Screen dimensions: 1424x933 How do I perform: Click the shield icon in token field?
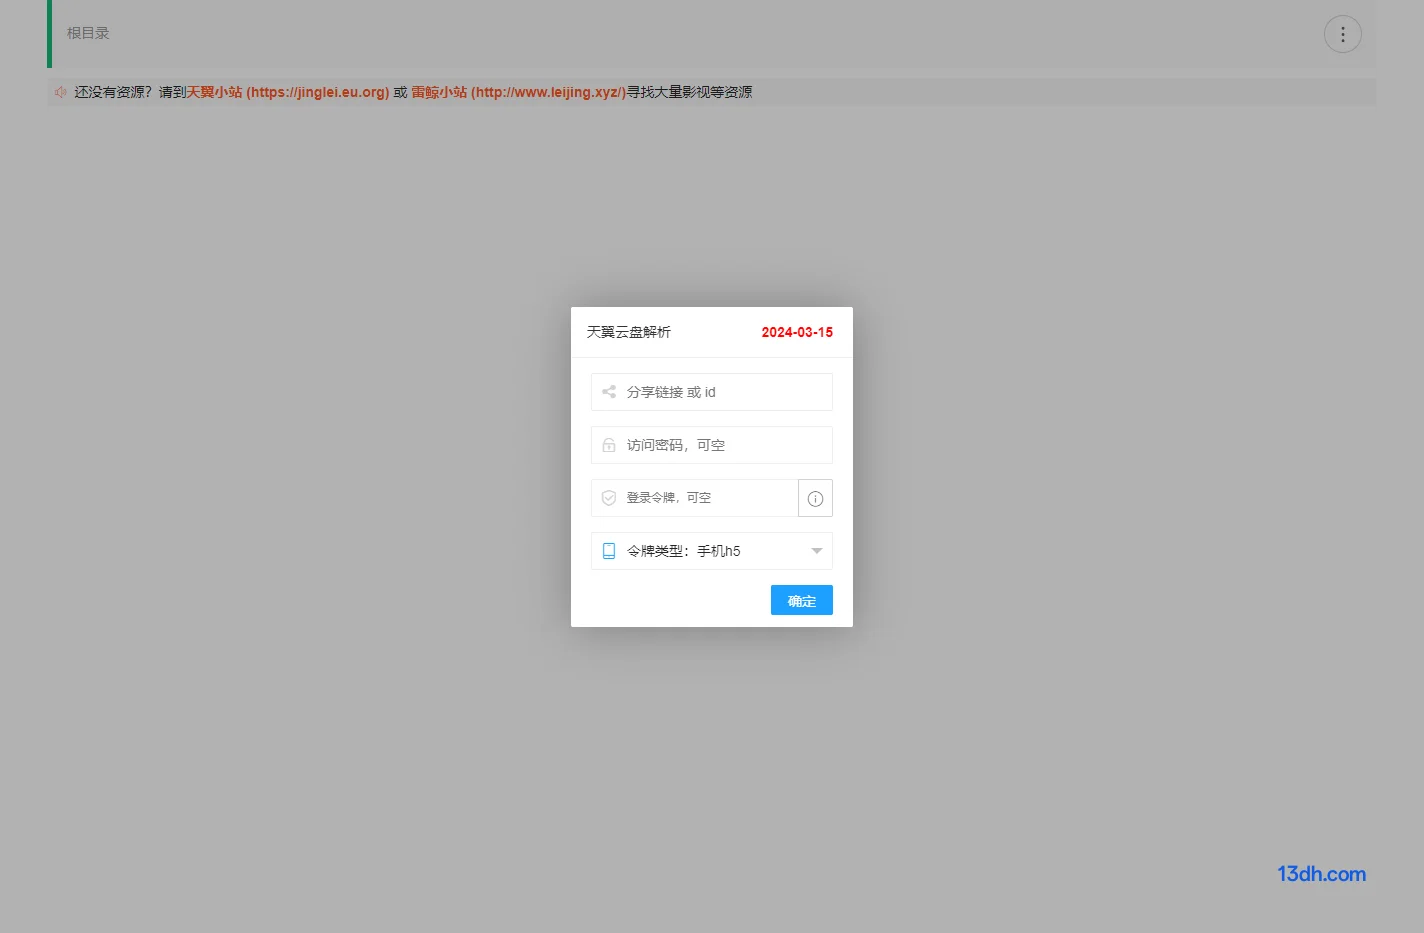[x=609, y=498]
